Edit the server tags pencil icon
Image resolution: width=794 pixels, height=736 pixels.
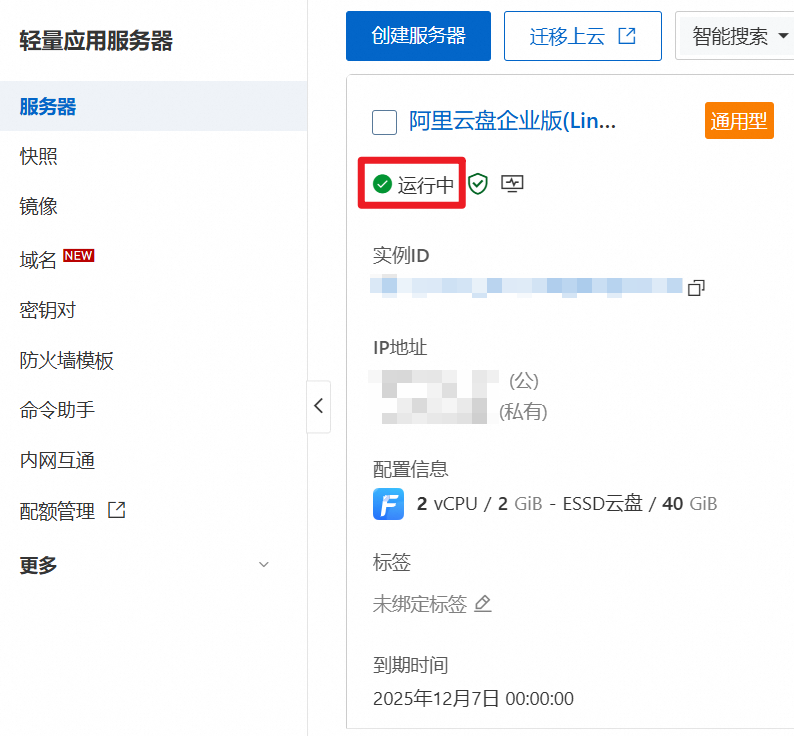pos(483,604)
